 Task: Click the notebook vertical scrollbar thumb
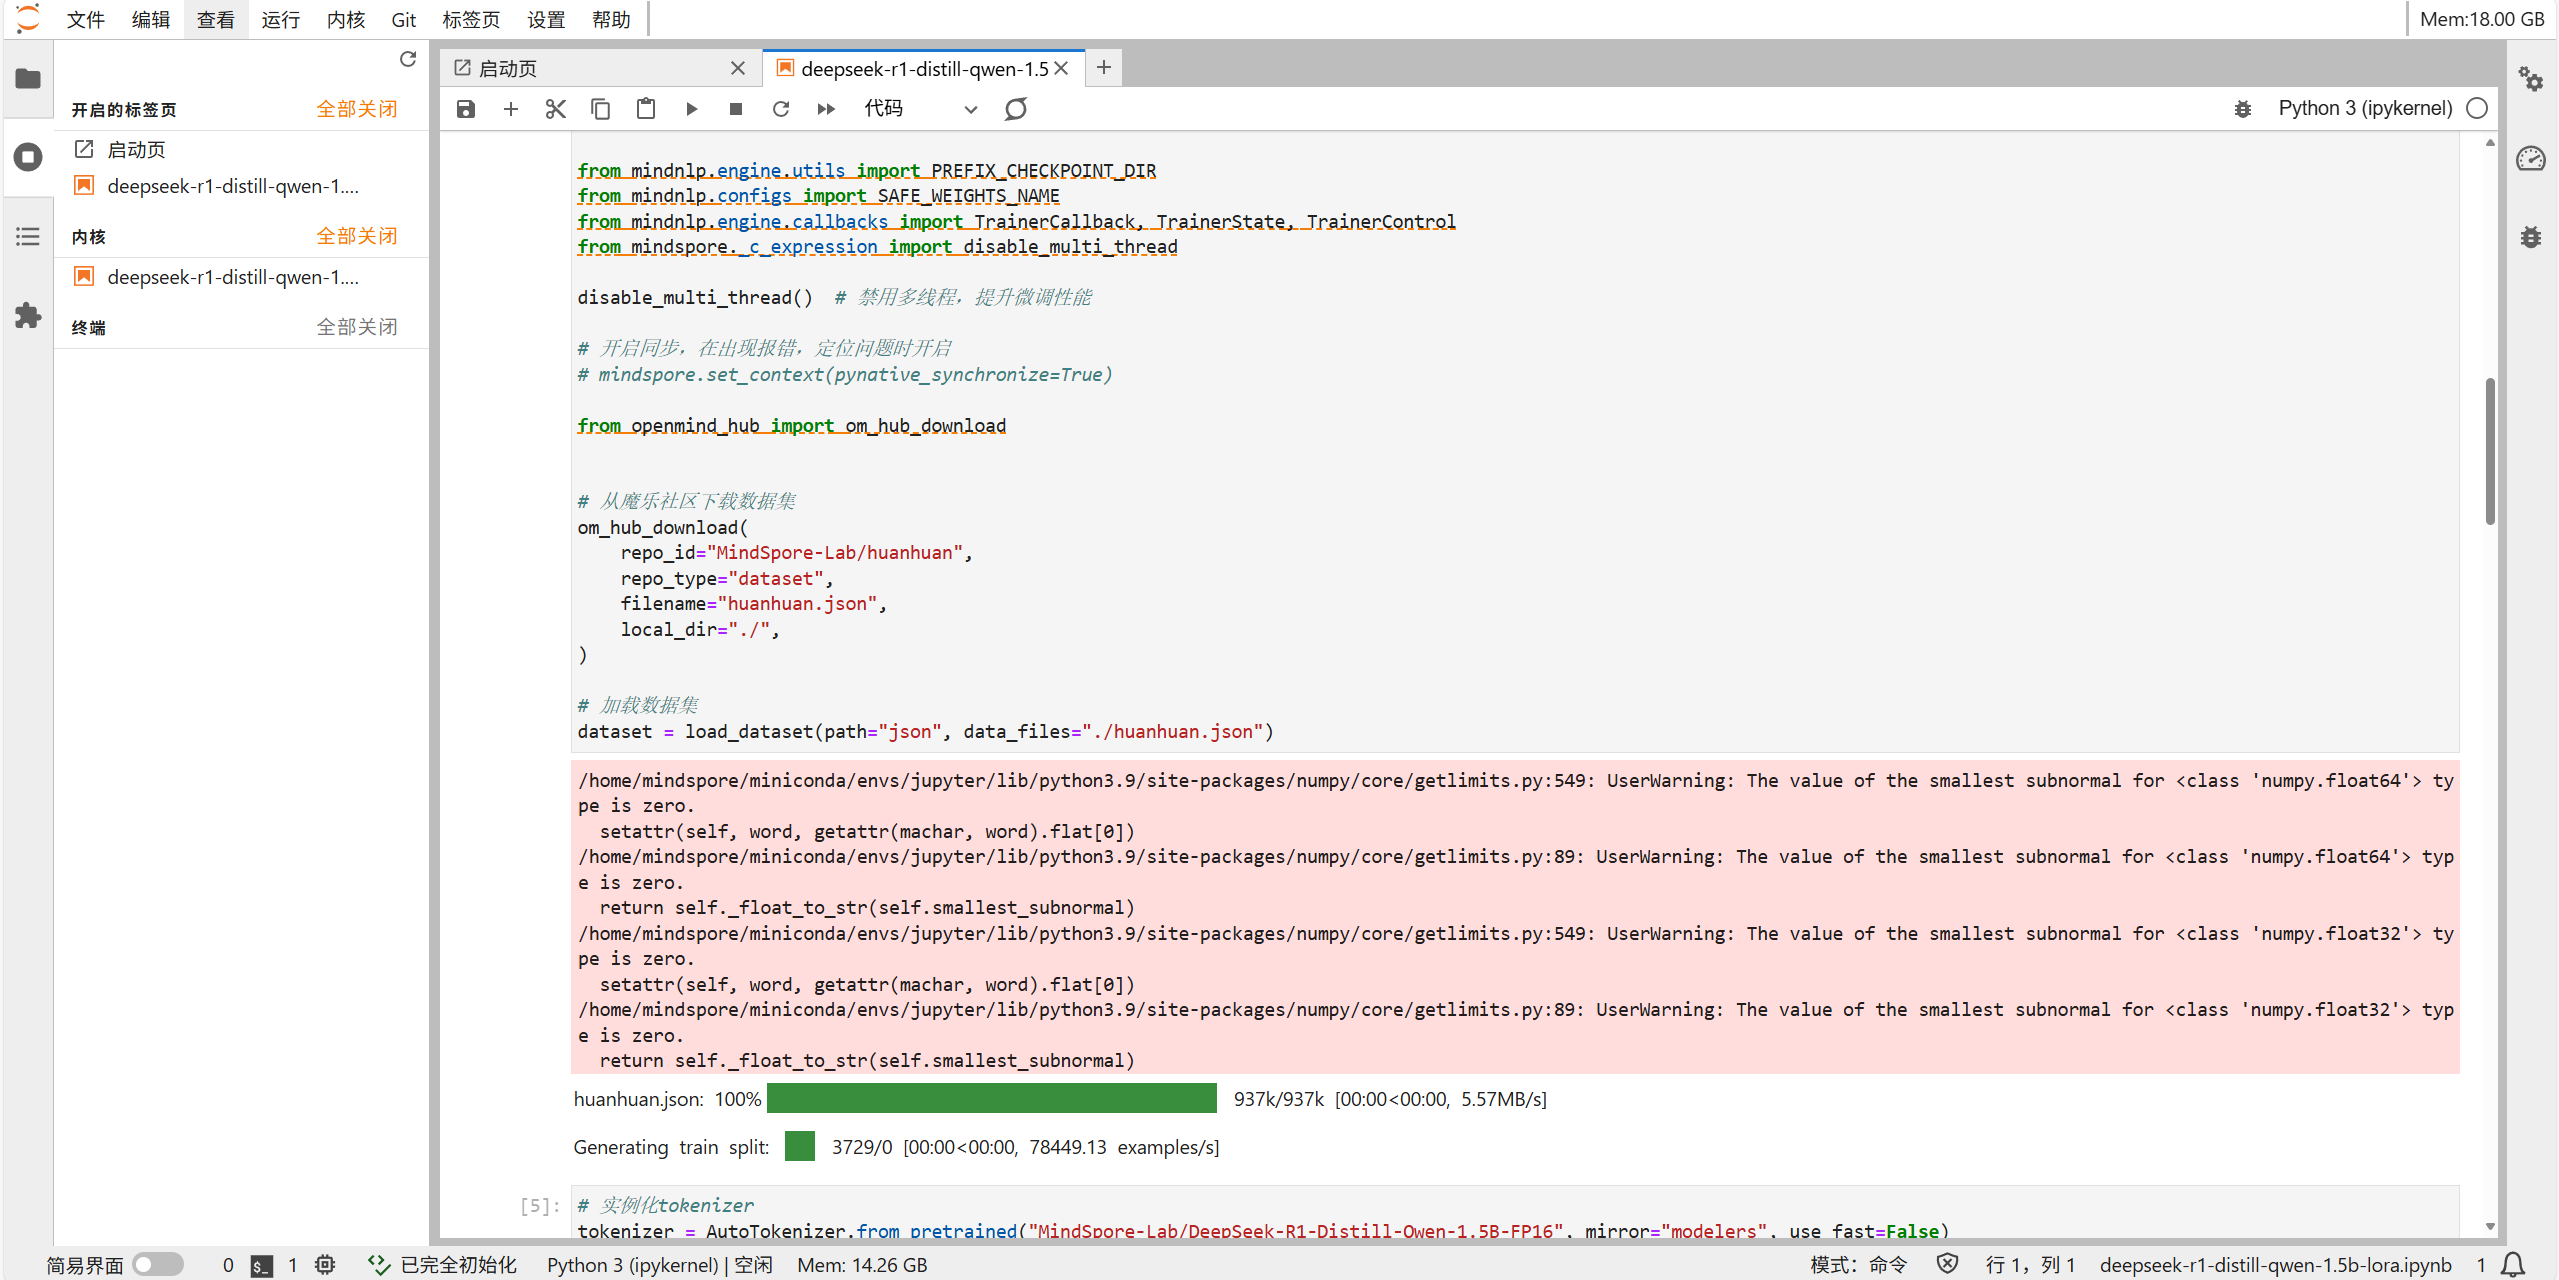(2489, 450)
